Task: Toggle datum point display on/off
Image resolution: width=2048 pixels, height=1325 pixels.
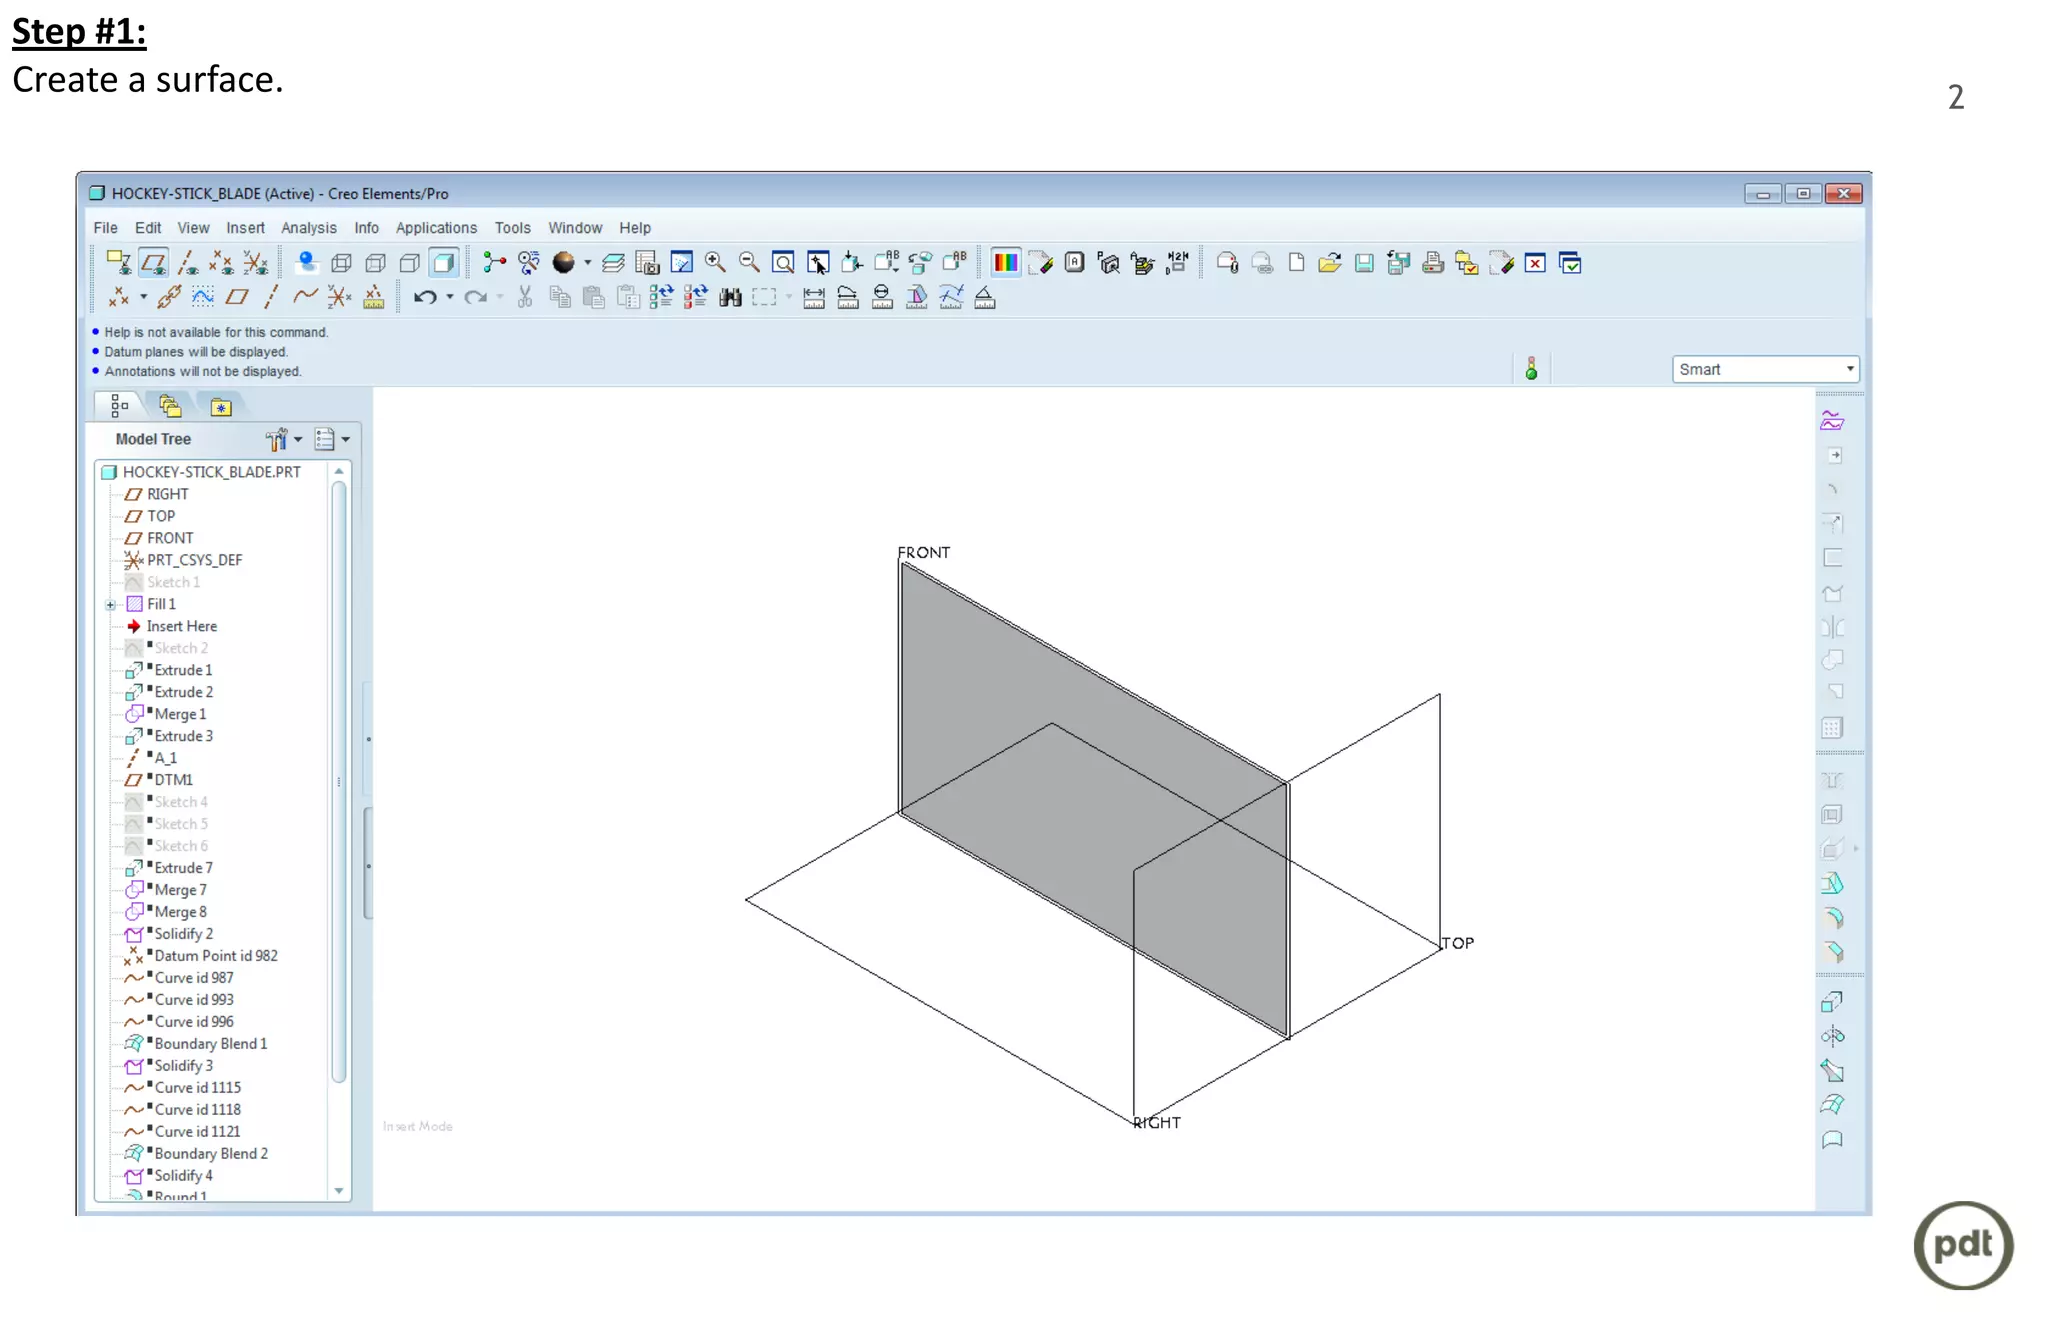Action: (x=221, y=263)
